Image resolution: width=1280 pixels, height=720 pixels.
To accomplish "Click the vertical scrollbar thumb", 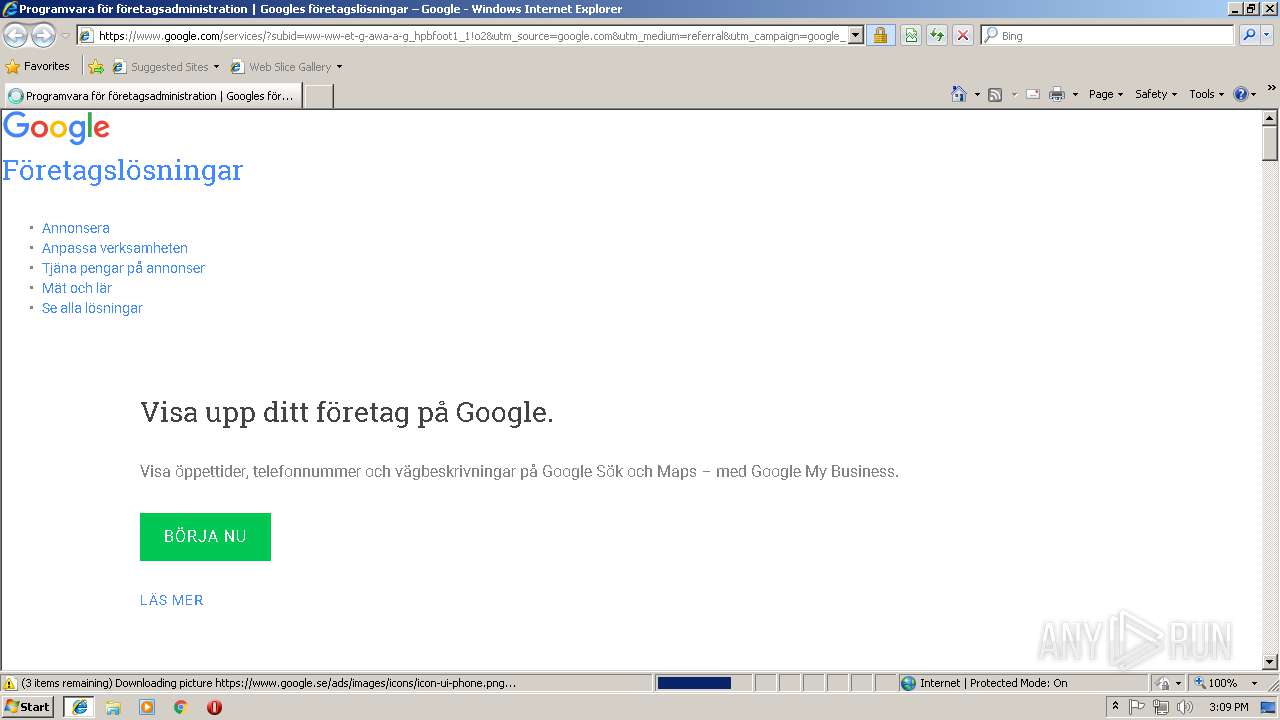I will pos(1270,144).
